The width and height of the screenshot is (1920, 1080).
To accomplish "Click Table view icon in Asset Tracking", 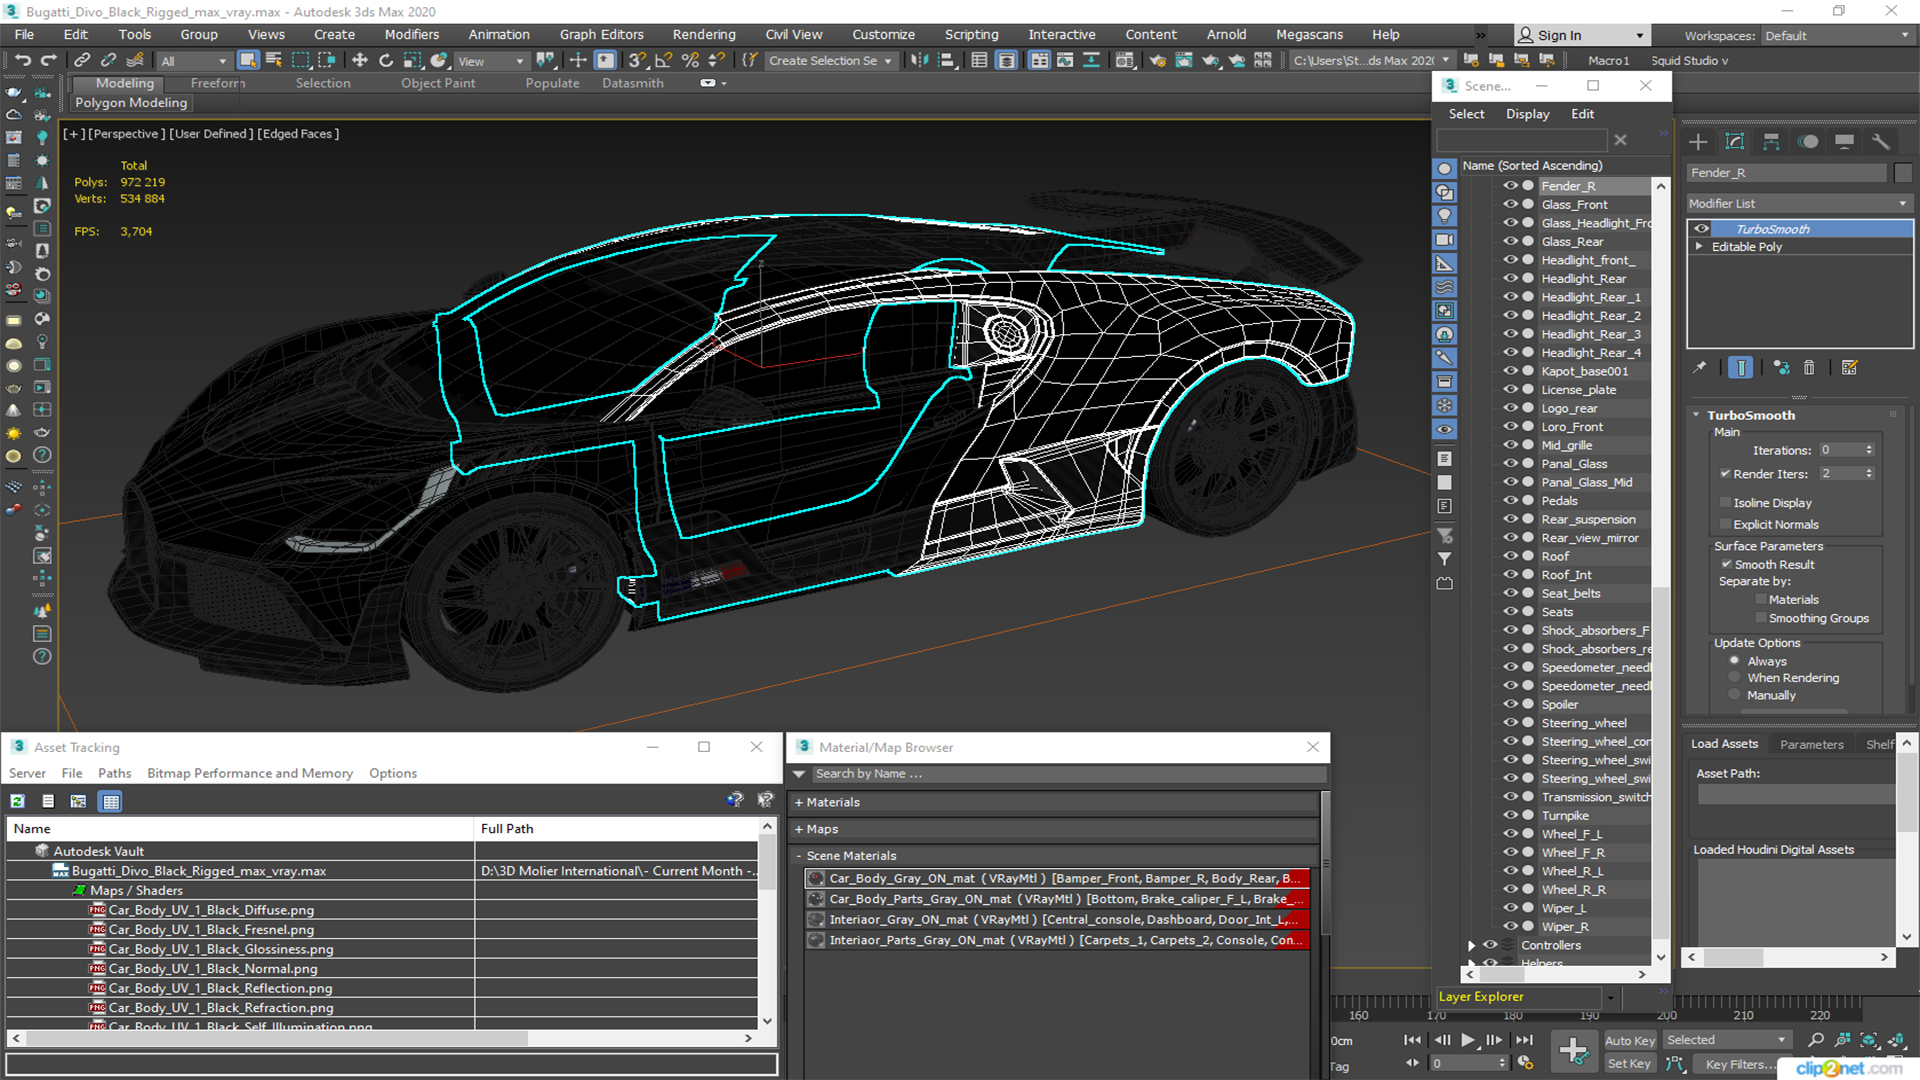I will [111, 801].
